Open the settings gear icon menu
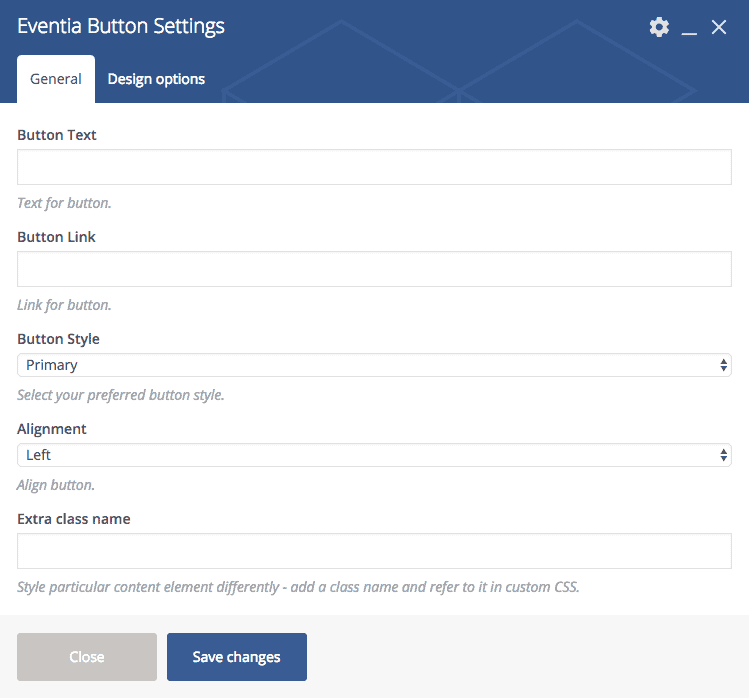This screenshot has width=749, height=698. click(659, 27)
